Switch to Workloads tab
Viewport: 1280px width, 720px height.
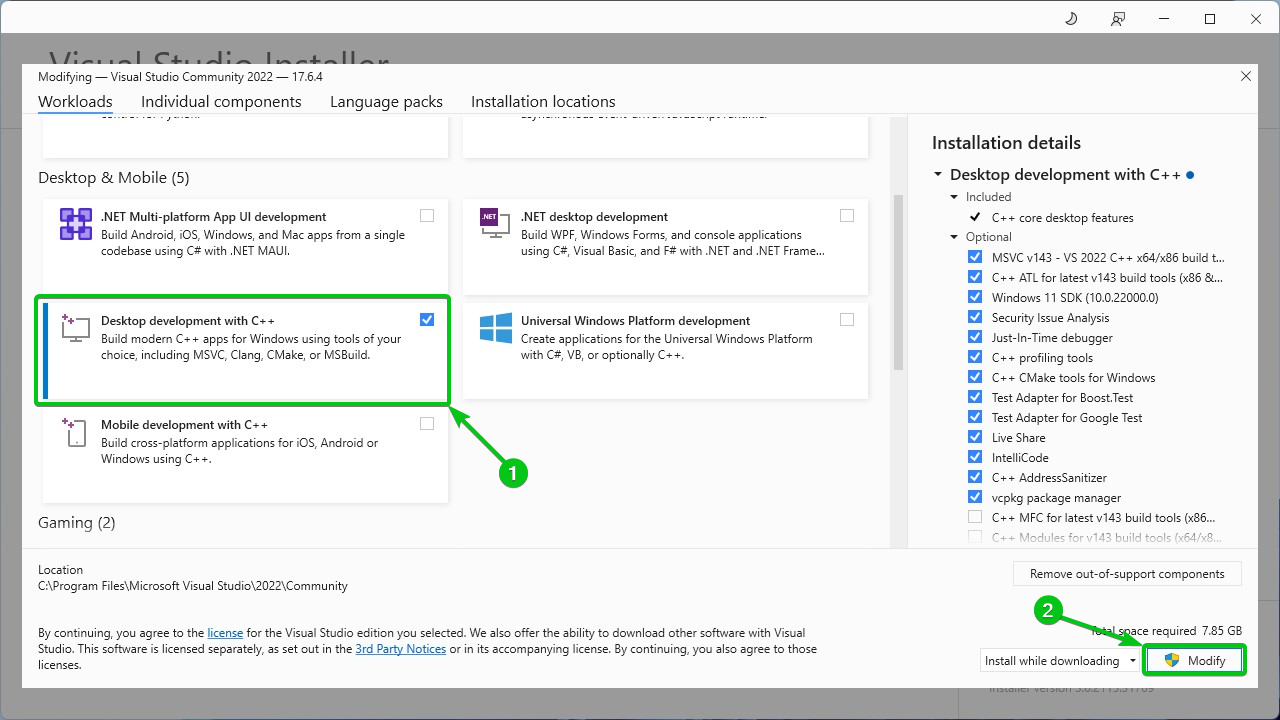point(75,102)
